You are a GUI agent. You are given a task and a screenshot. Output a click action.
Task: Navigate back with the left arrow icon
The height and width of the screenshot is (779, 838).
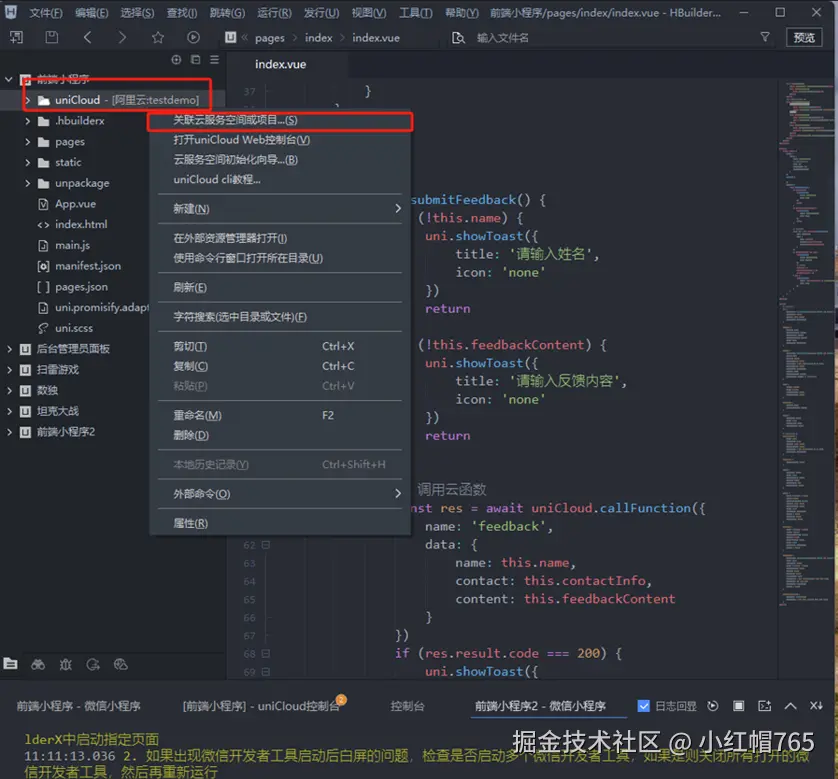(x=88, y=37)
